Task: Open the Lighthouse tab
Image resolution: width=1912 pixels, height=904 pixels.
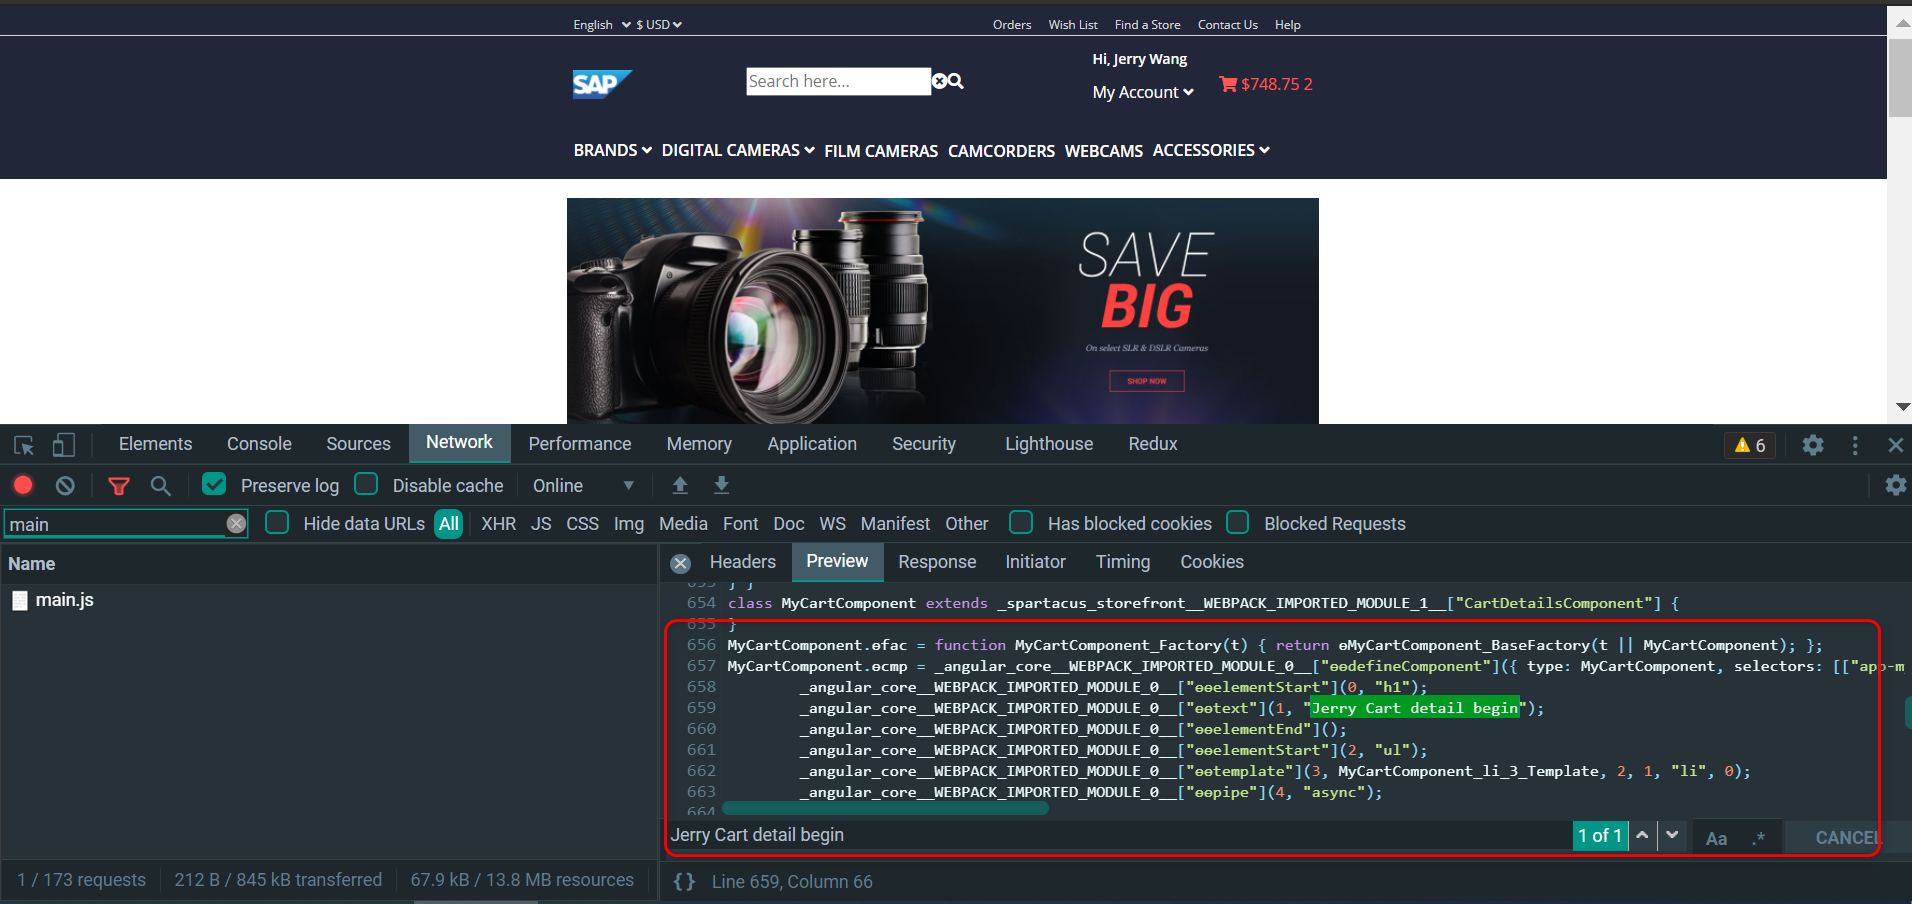Action: pos(1048,444)
